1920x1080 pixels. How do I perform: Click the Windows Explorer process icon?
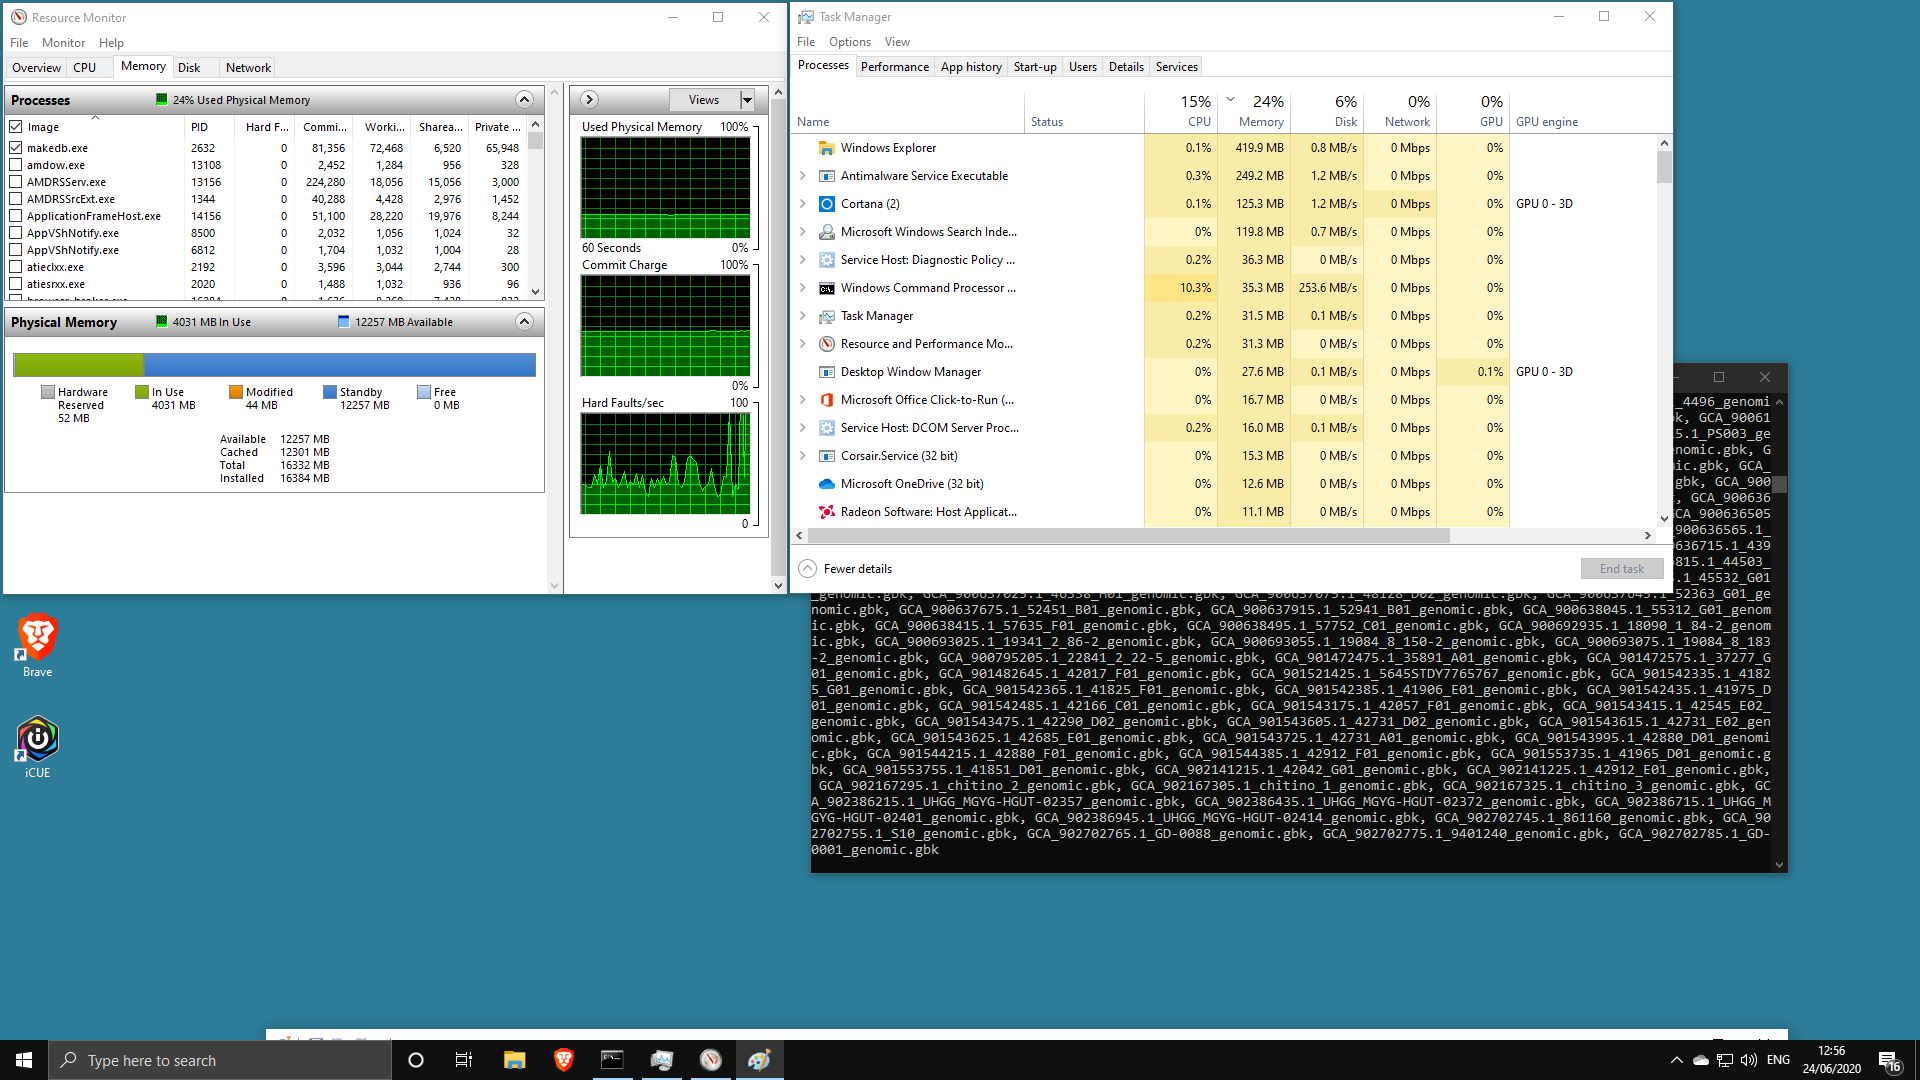826,148
